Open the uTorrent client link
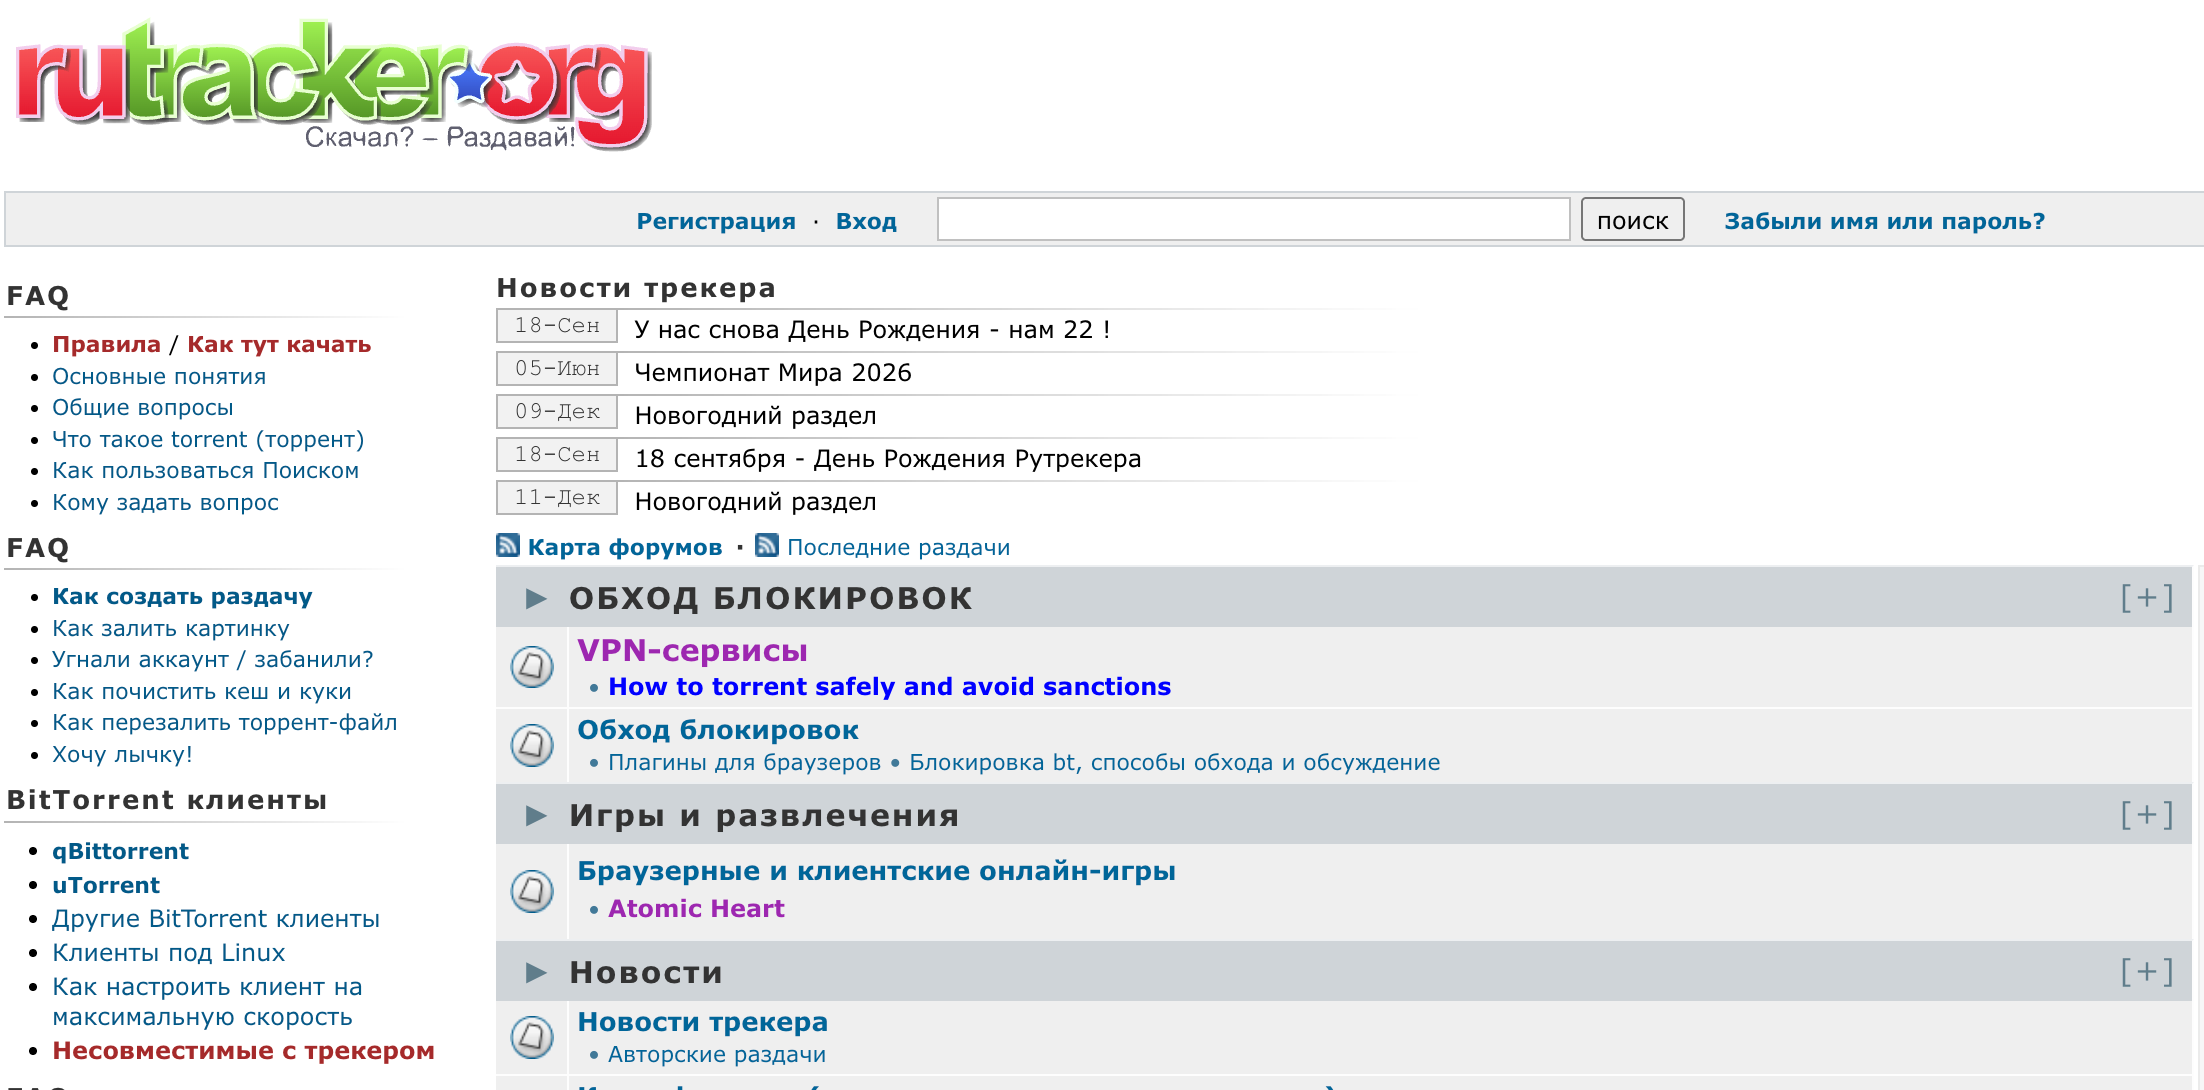Screen dimensions: 2204x1090 point(106,885)
